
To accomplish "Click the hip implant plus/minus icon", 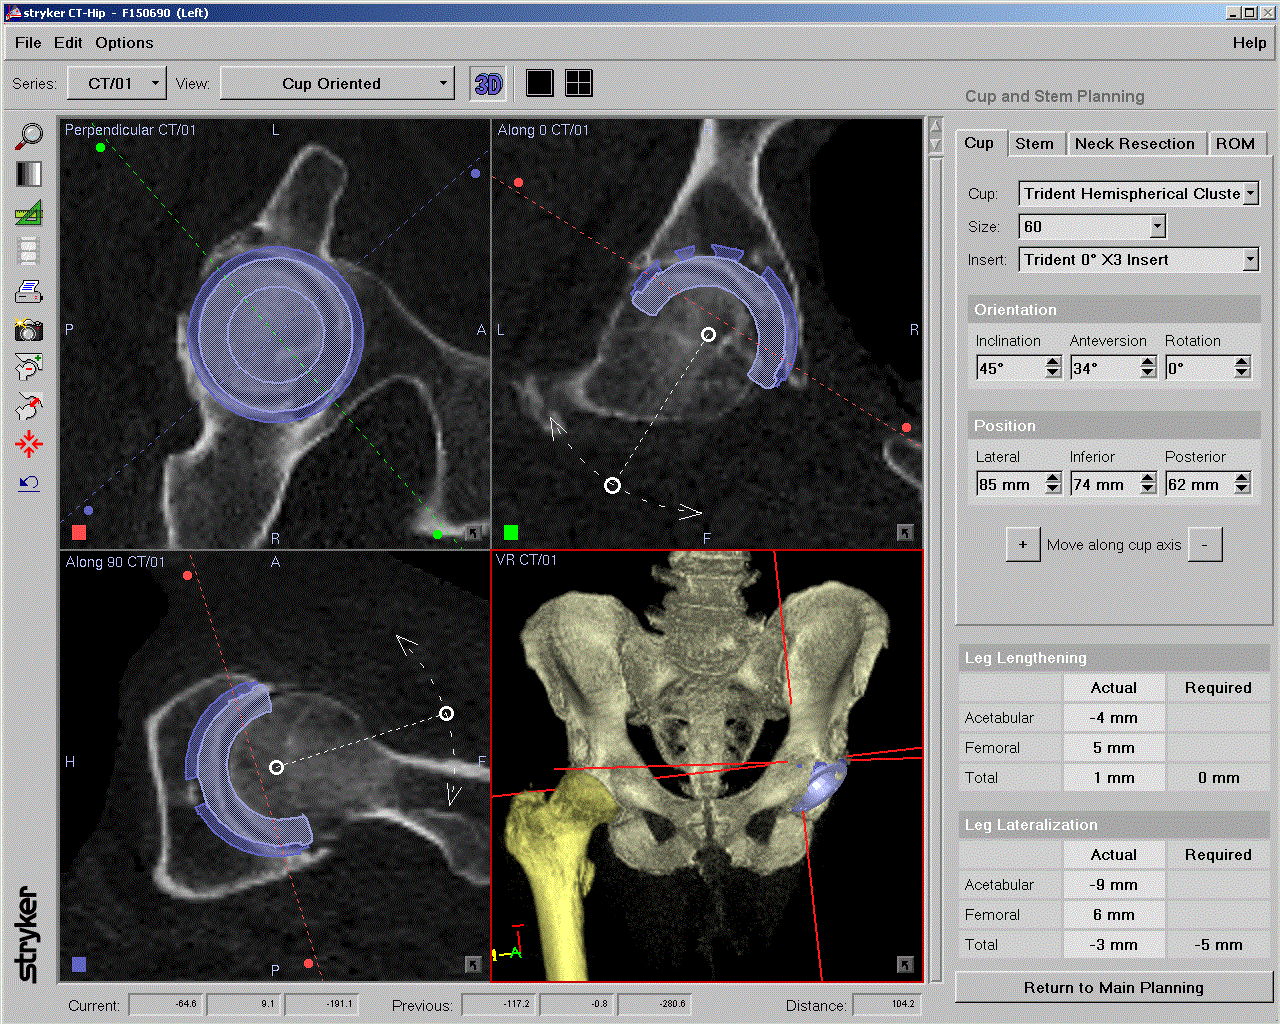I will click(x=29, y=368).
